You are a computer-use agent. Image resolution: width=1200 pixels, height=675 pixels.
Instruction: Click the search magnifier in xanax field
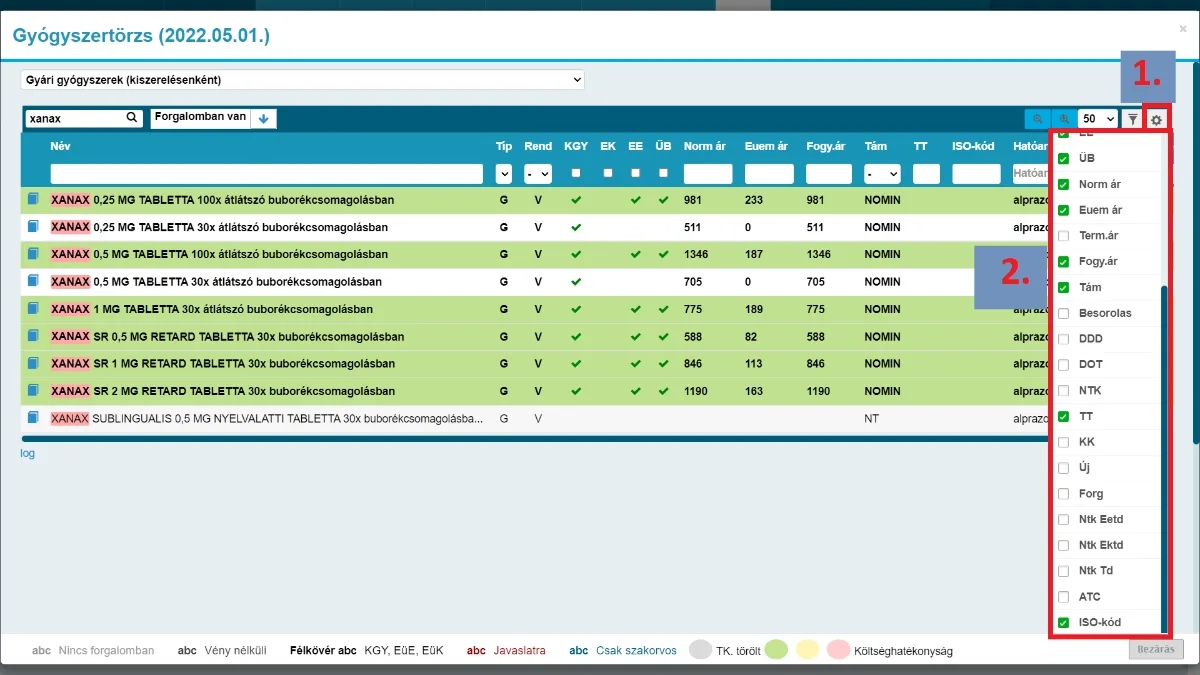pos(132,118)
